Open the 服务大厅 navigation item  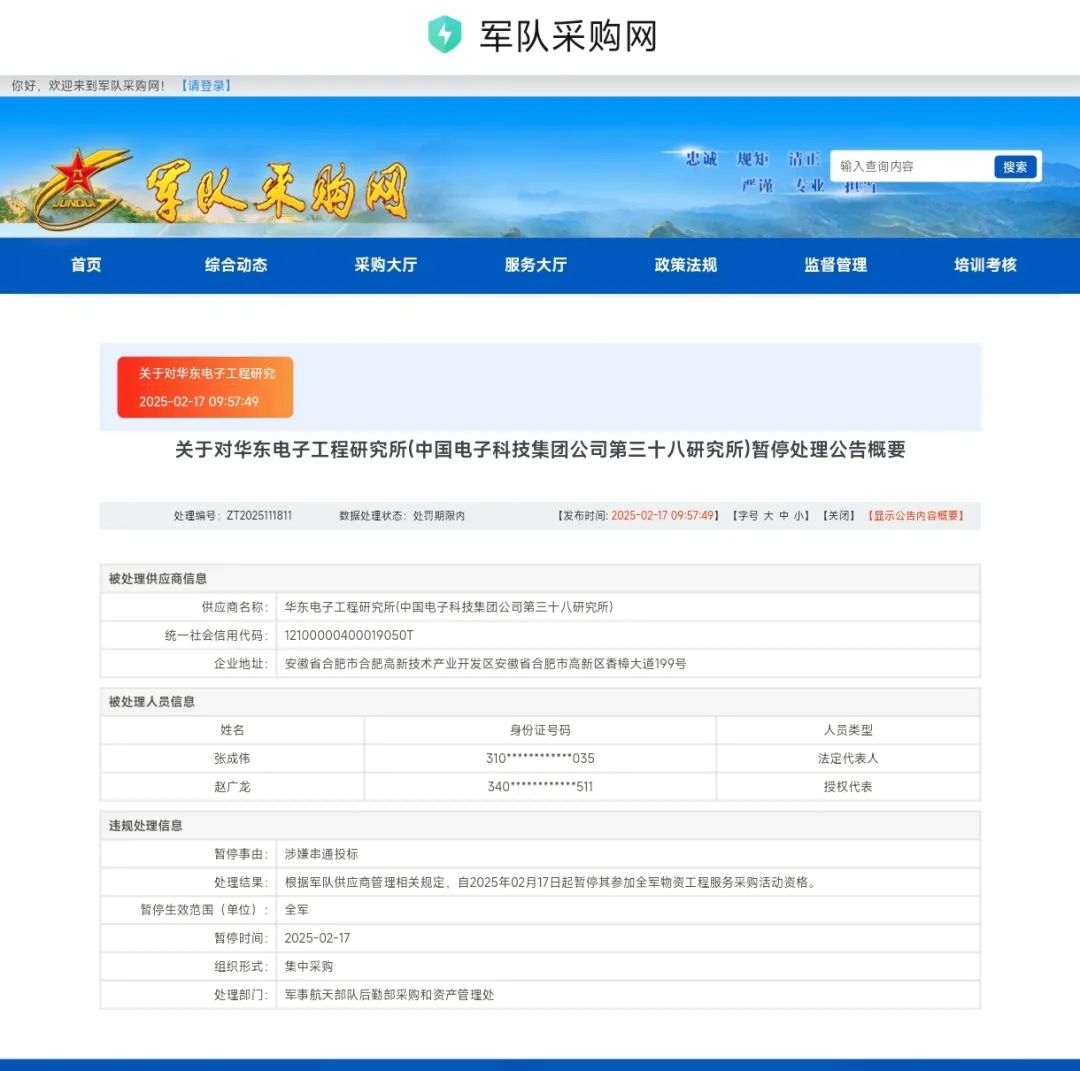point(536,265)
